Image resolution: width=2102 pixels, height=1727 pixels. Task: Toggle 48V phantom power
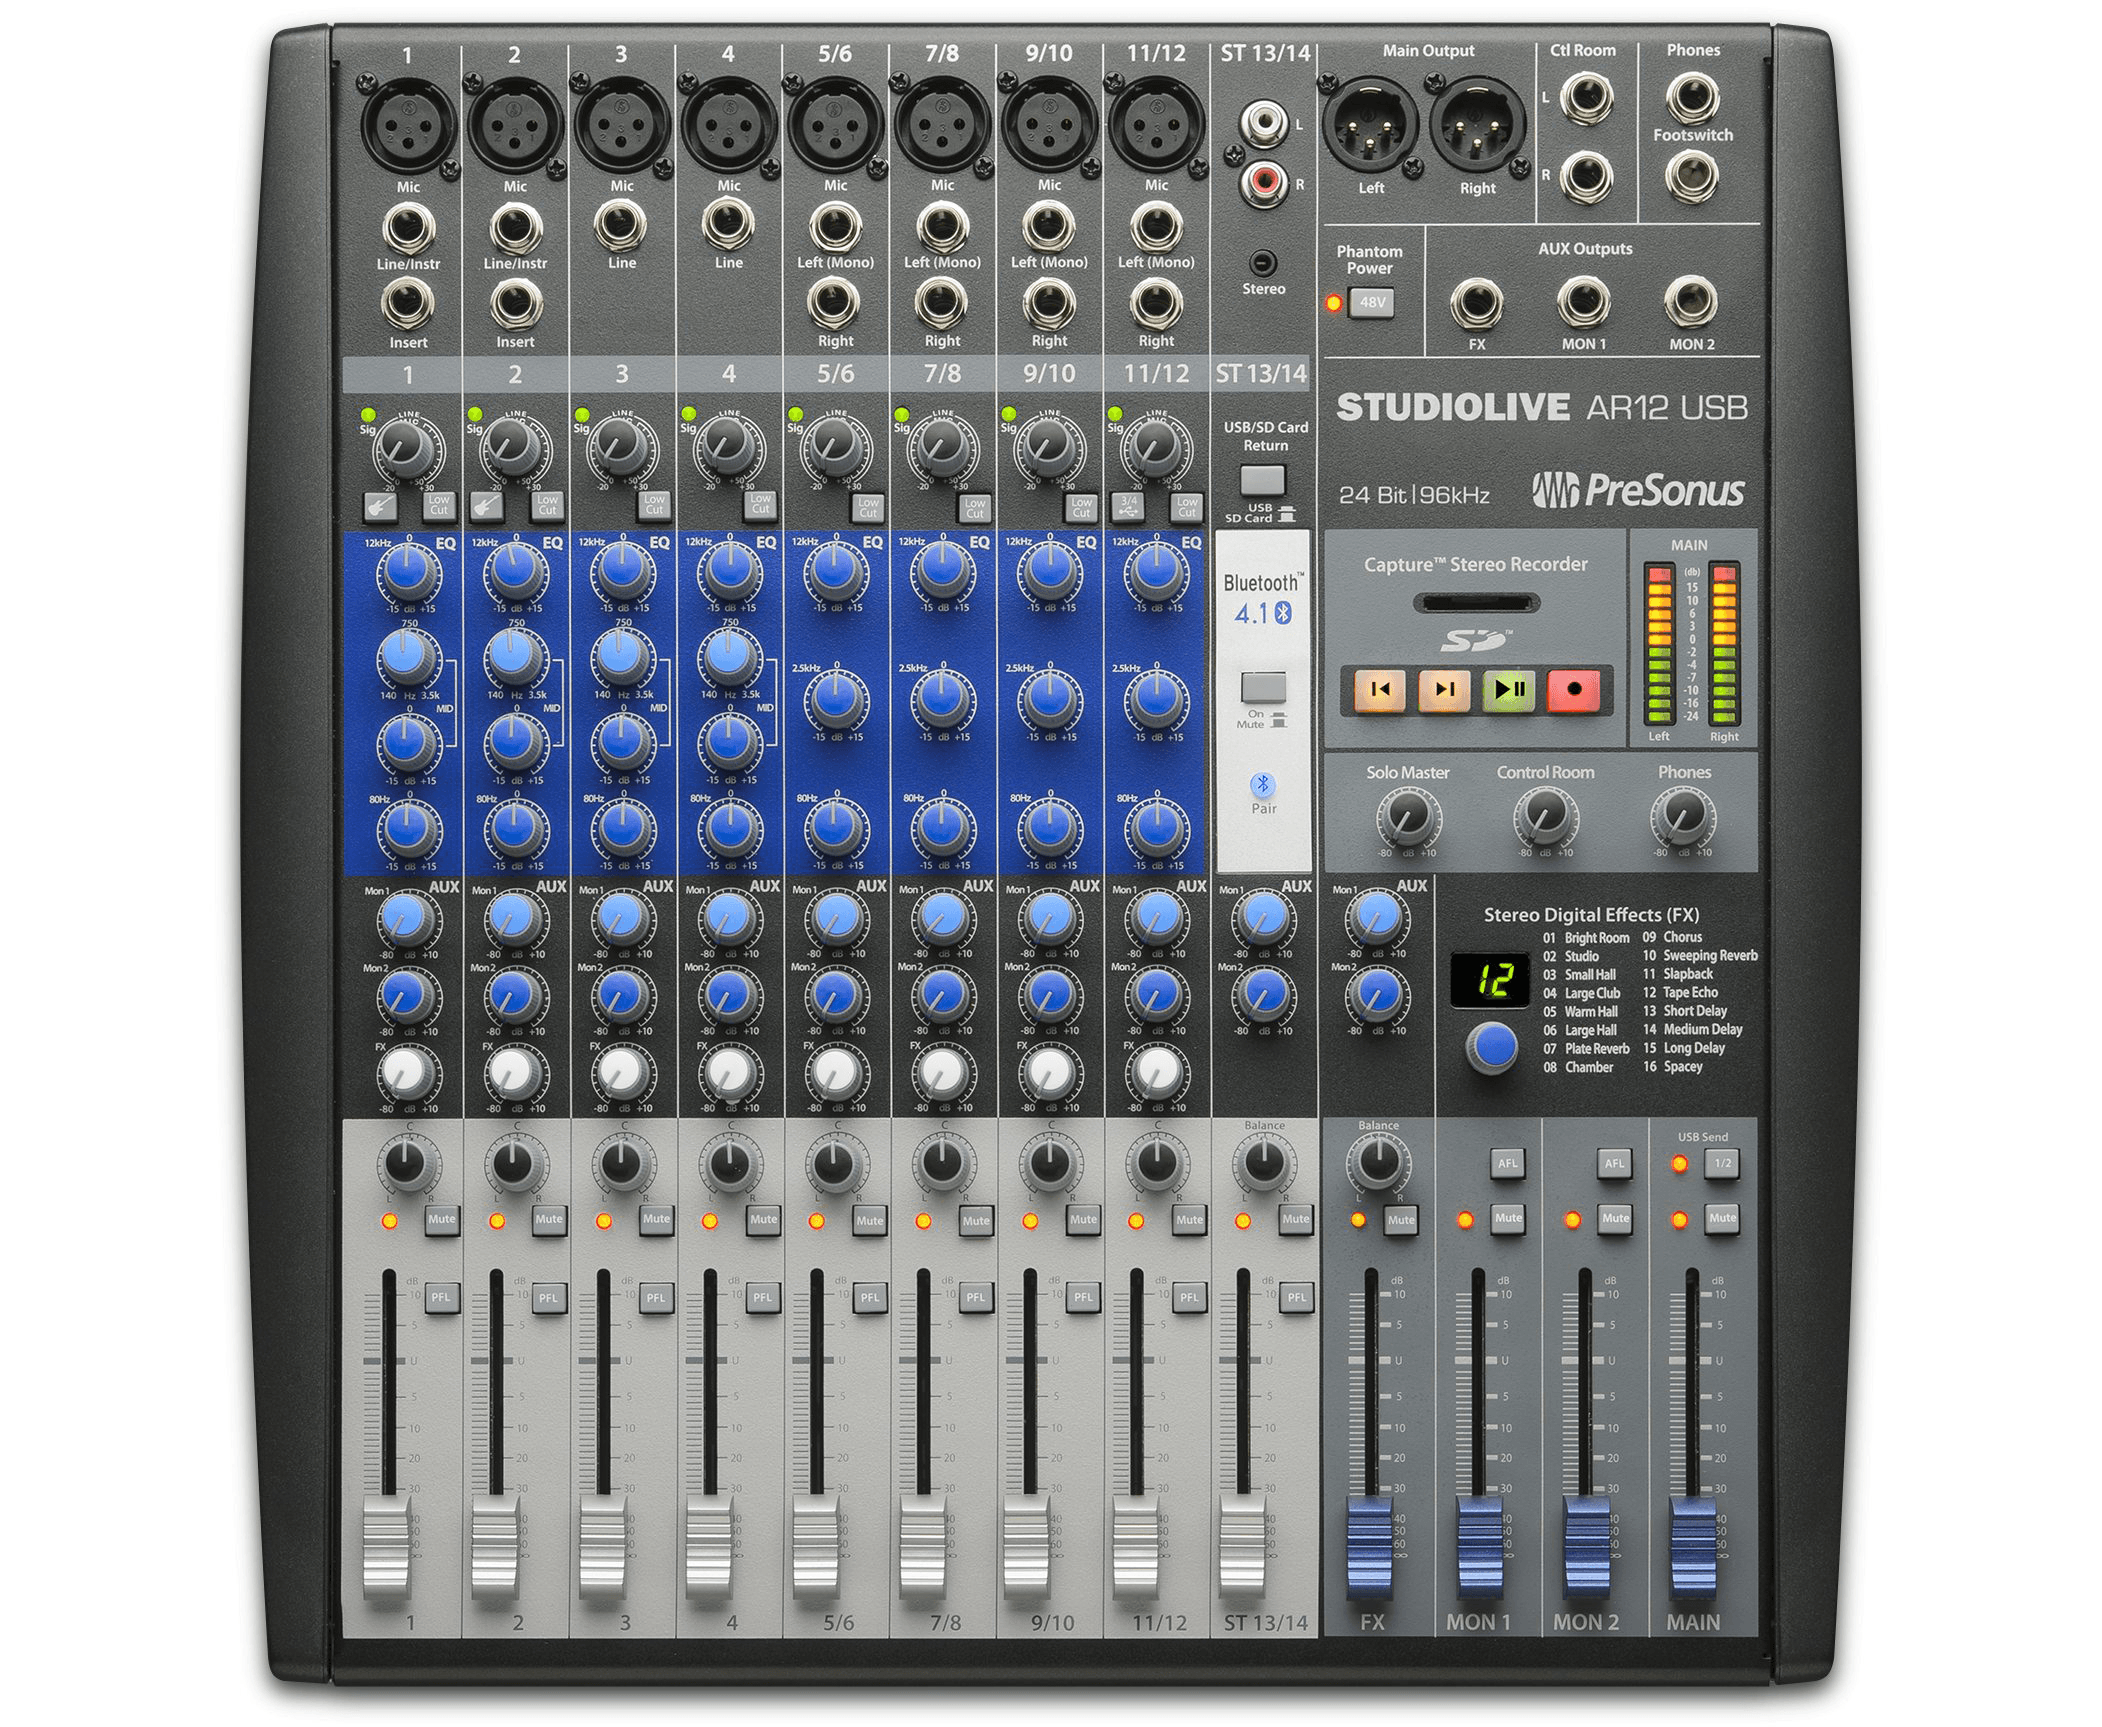coord(1370,302)
